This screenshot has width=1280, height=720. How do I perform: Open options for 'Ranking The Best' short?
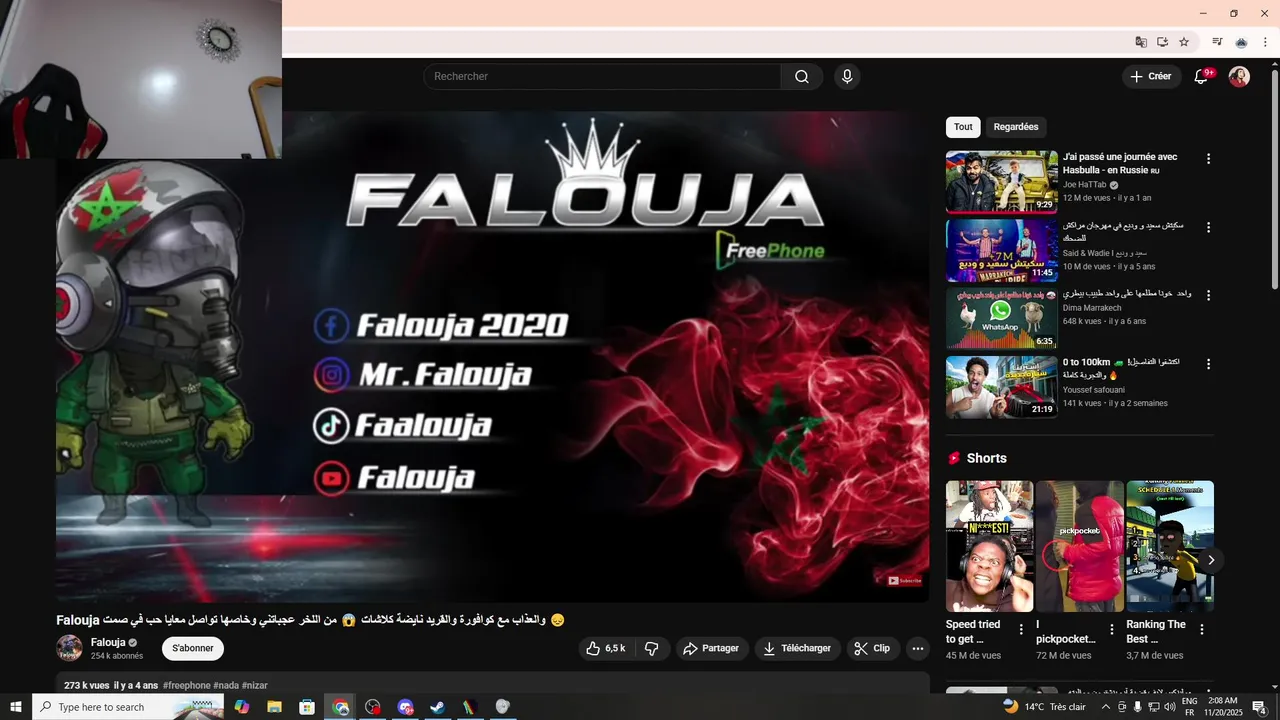(1202, 629)
